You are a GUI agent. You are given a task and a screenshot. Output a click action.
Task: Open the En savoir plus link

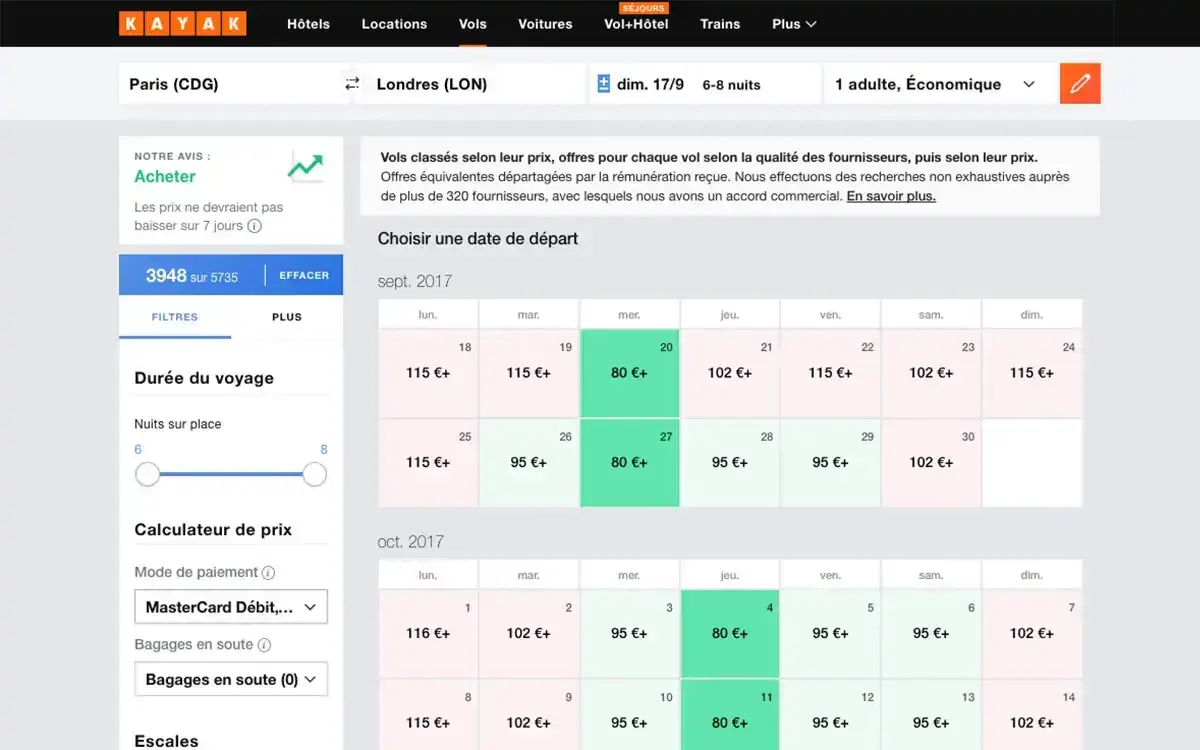point(891,196)
